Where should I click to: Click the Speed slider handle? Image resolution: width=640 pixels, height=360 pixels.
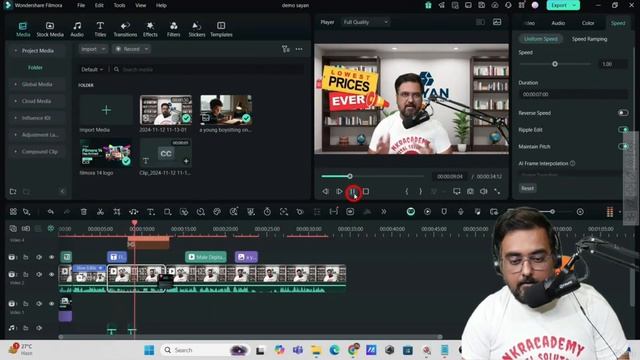[x=555, y=64]
